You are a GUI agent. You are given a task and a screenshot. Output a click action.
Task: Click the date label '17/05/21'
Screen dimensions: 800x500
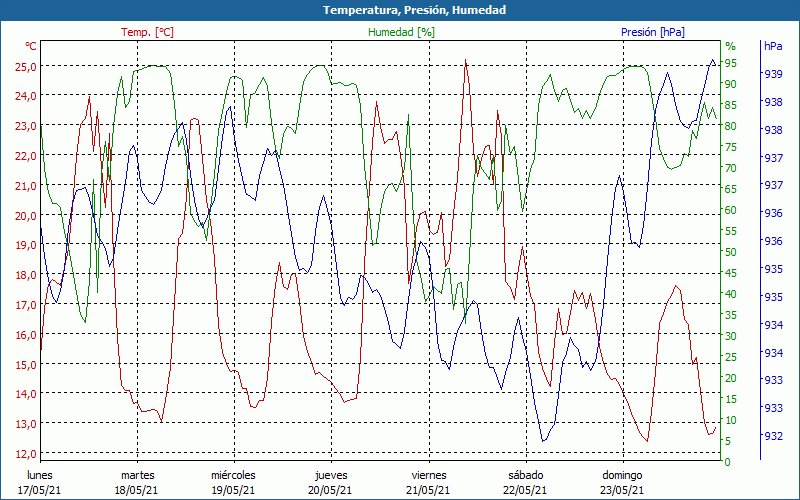click(39, 490)
